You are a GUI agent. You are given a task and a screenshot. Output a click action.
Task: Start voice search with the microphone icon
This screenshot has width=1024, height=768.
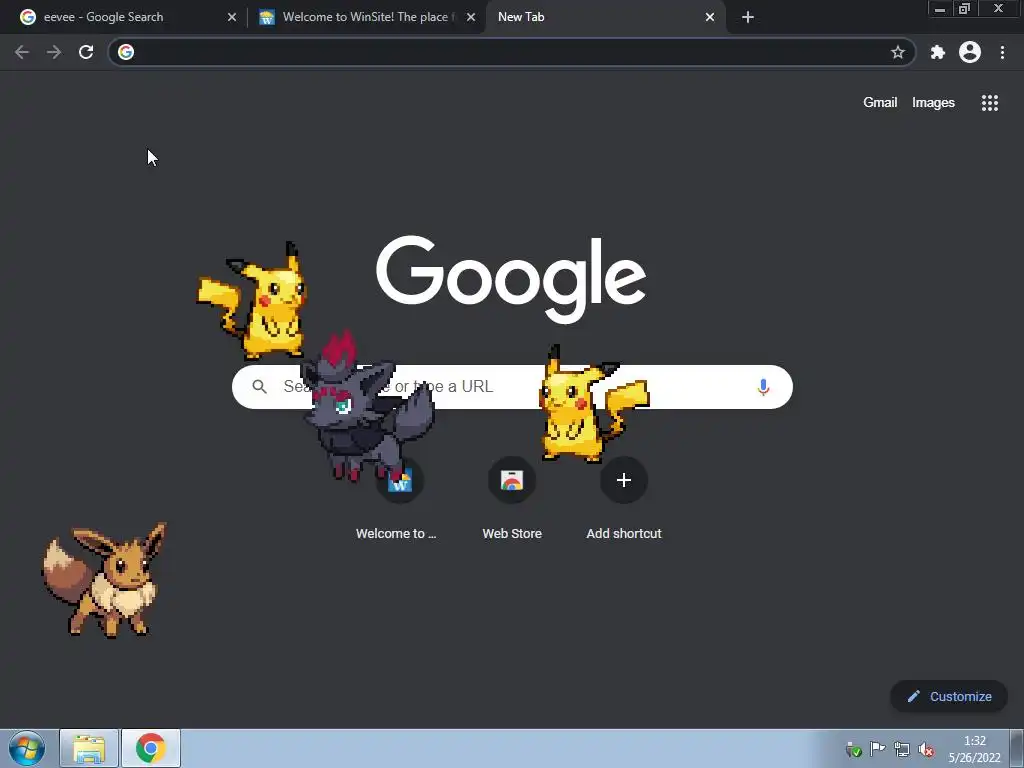tap(763, 387)
